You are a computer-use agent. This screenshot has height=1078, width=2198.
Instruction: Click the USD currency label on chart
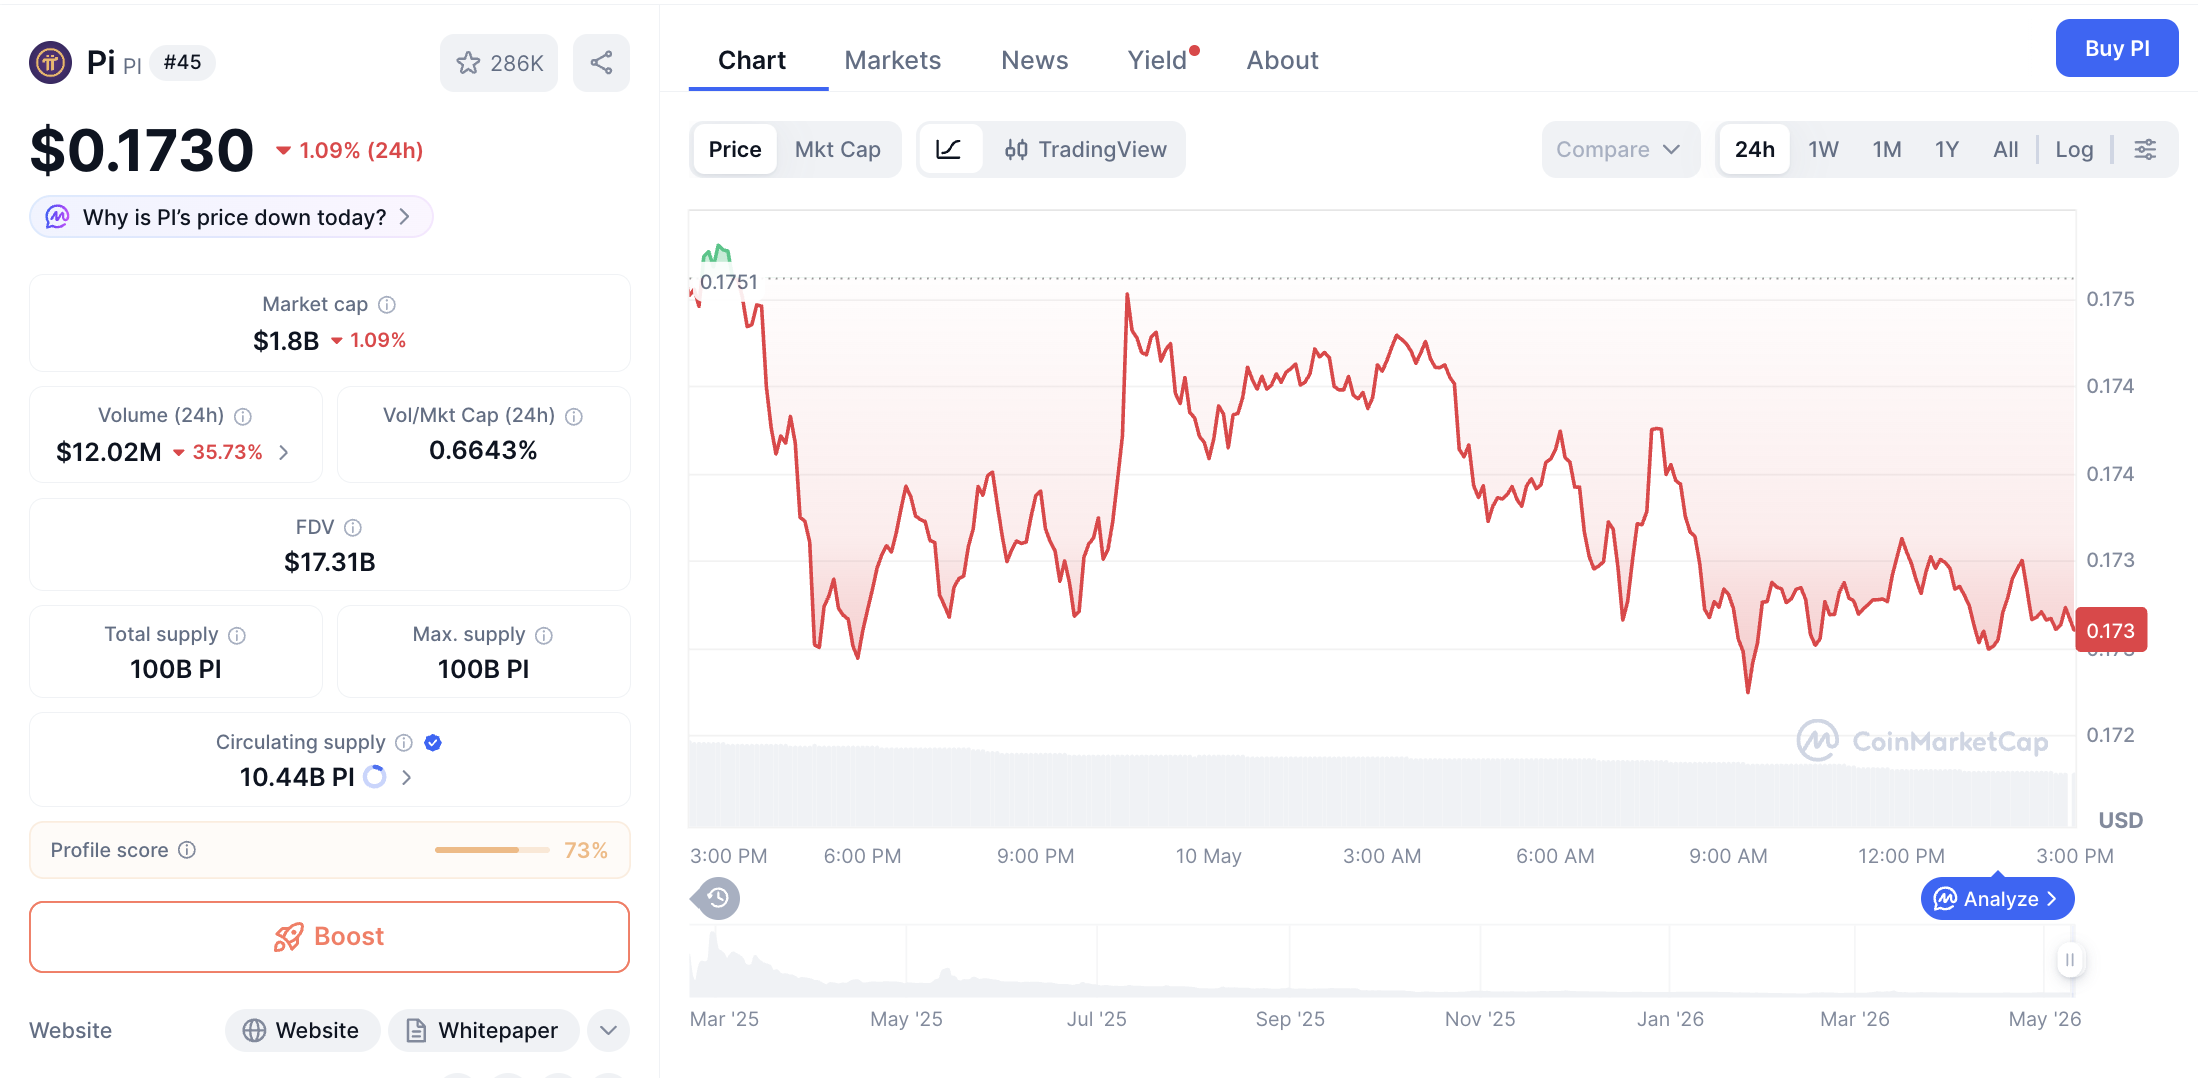2120,820
